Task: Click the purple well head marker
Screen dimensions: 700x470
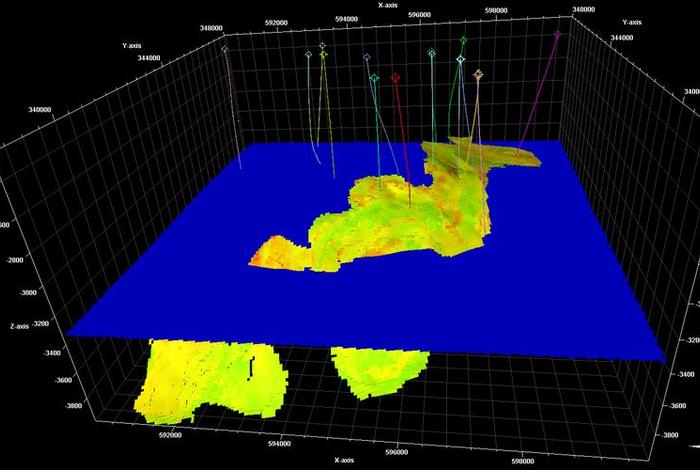Action: (367, 57)
